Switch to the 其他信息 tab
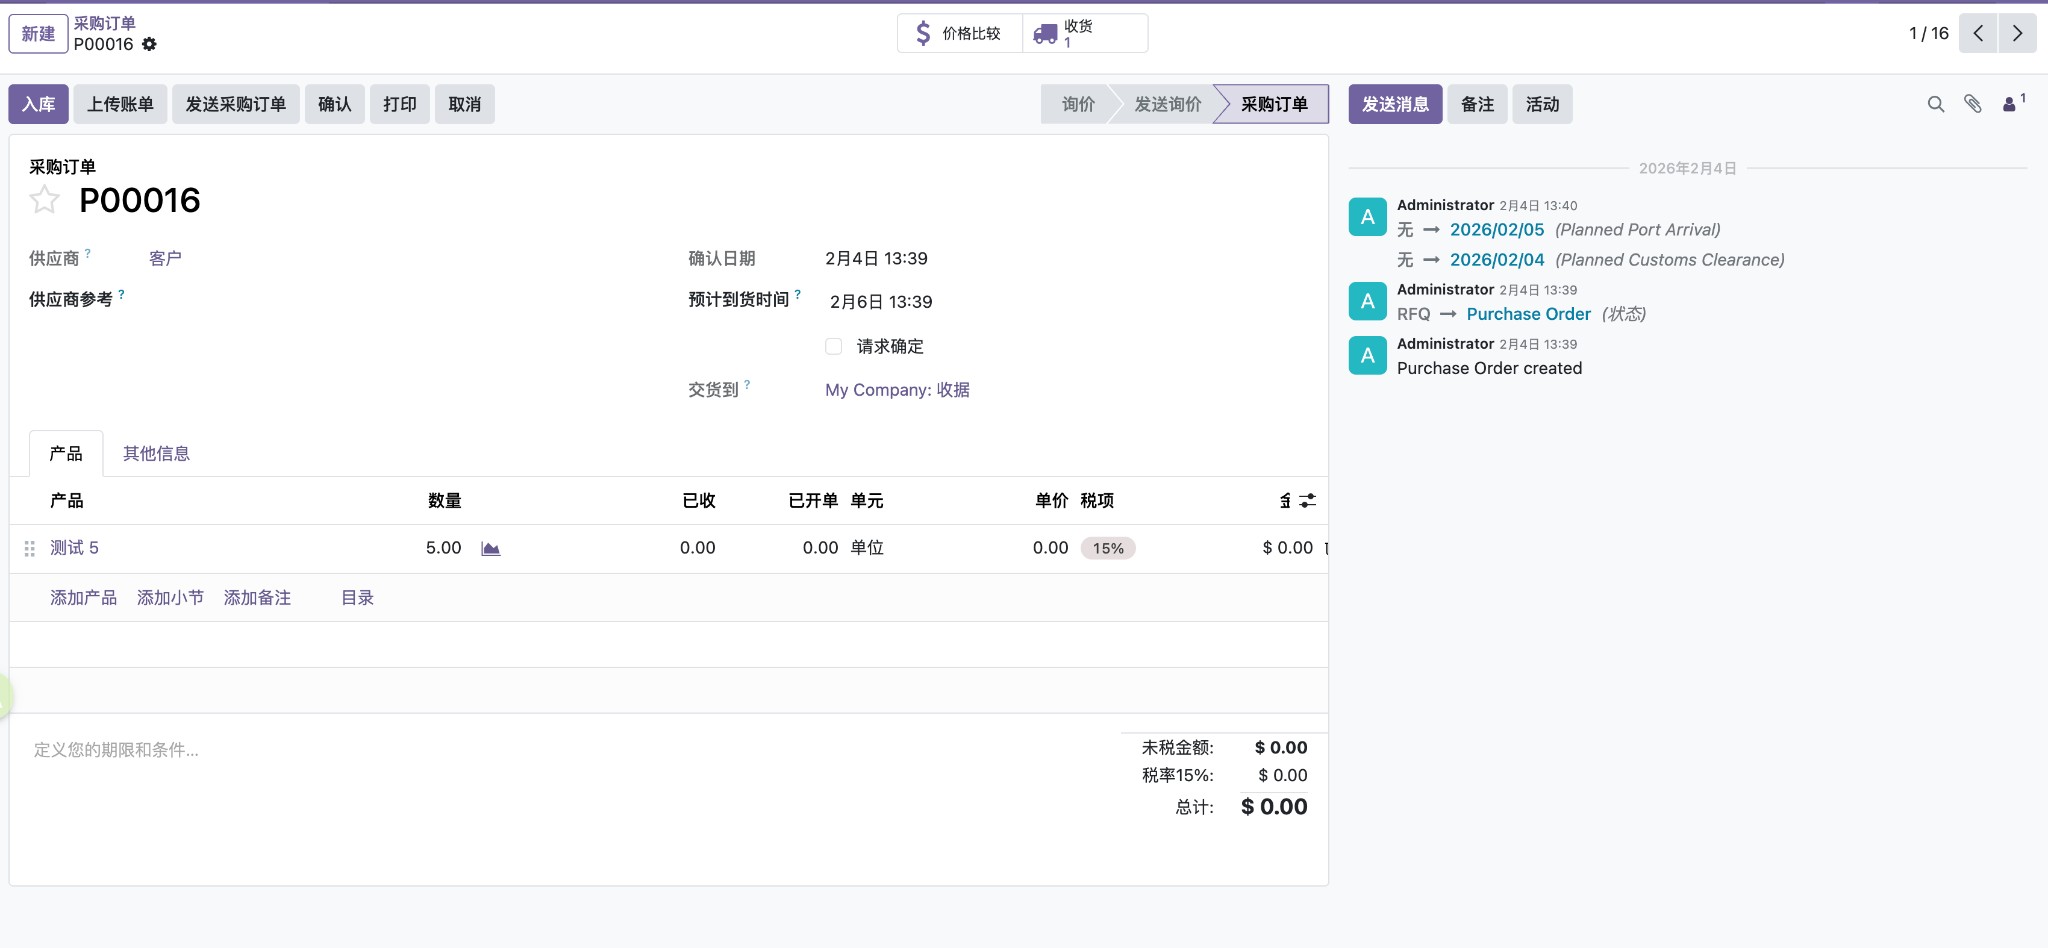 (156, 453)
